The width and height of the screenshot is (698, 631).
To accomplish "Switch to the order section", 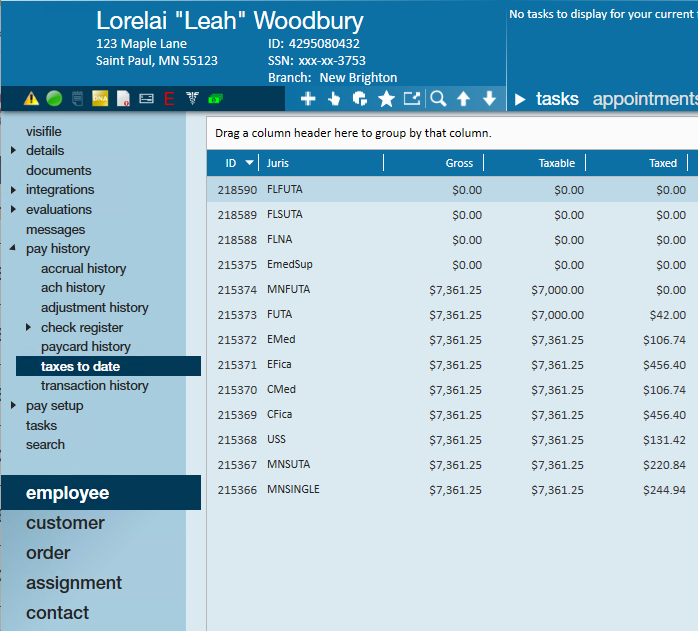I will point(48,553).
